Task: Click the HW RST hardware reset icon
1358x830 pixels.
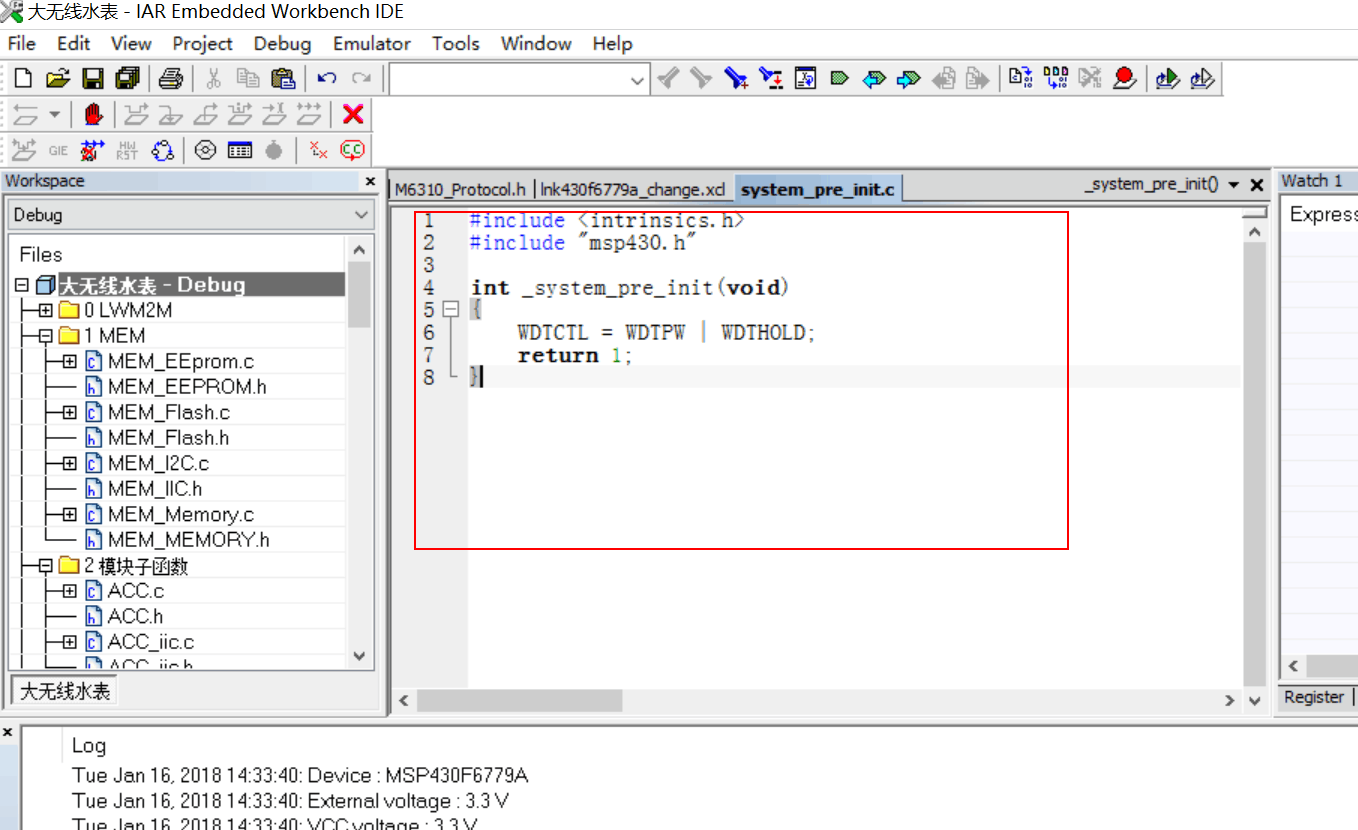Action: click(x=127, y=150)
